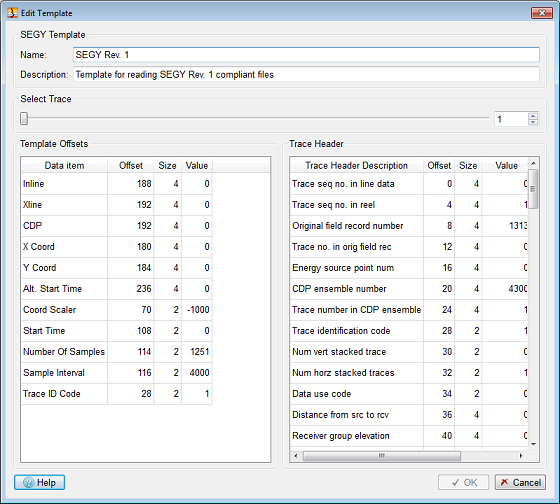This screenshot has height=504, width=560.
Task: Select the X Coord data item
Action: tap(116, 247)
